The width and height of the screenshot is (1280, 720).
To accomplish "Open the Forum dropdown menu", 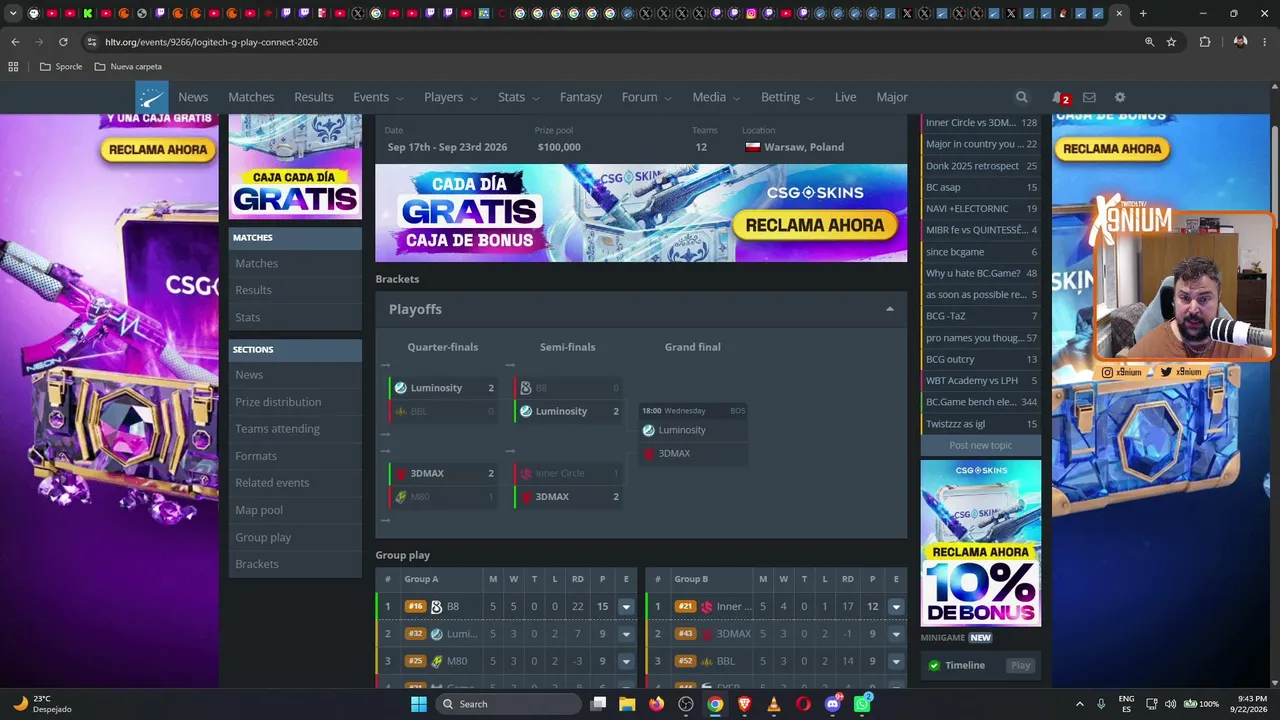I will click(647, 97).
